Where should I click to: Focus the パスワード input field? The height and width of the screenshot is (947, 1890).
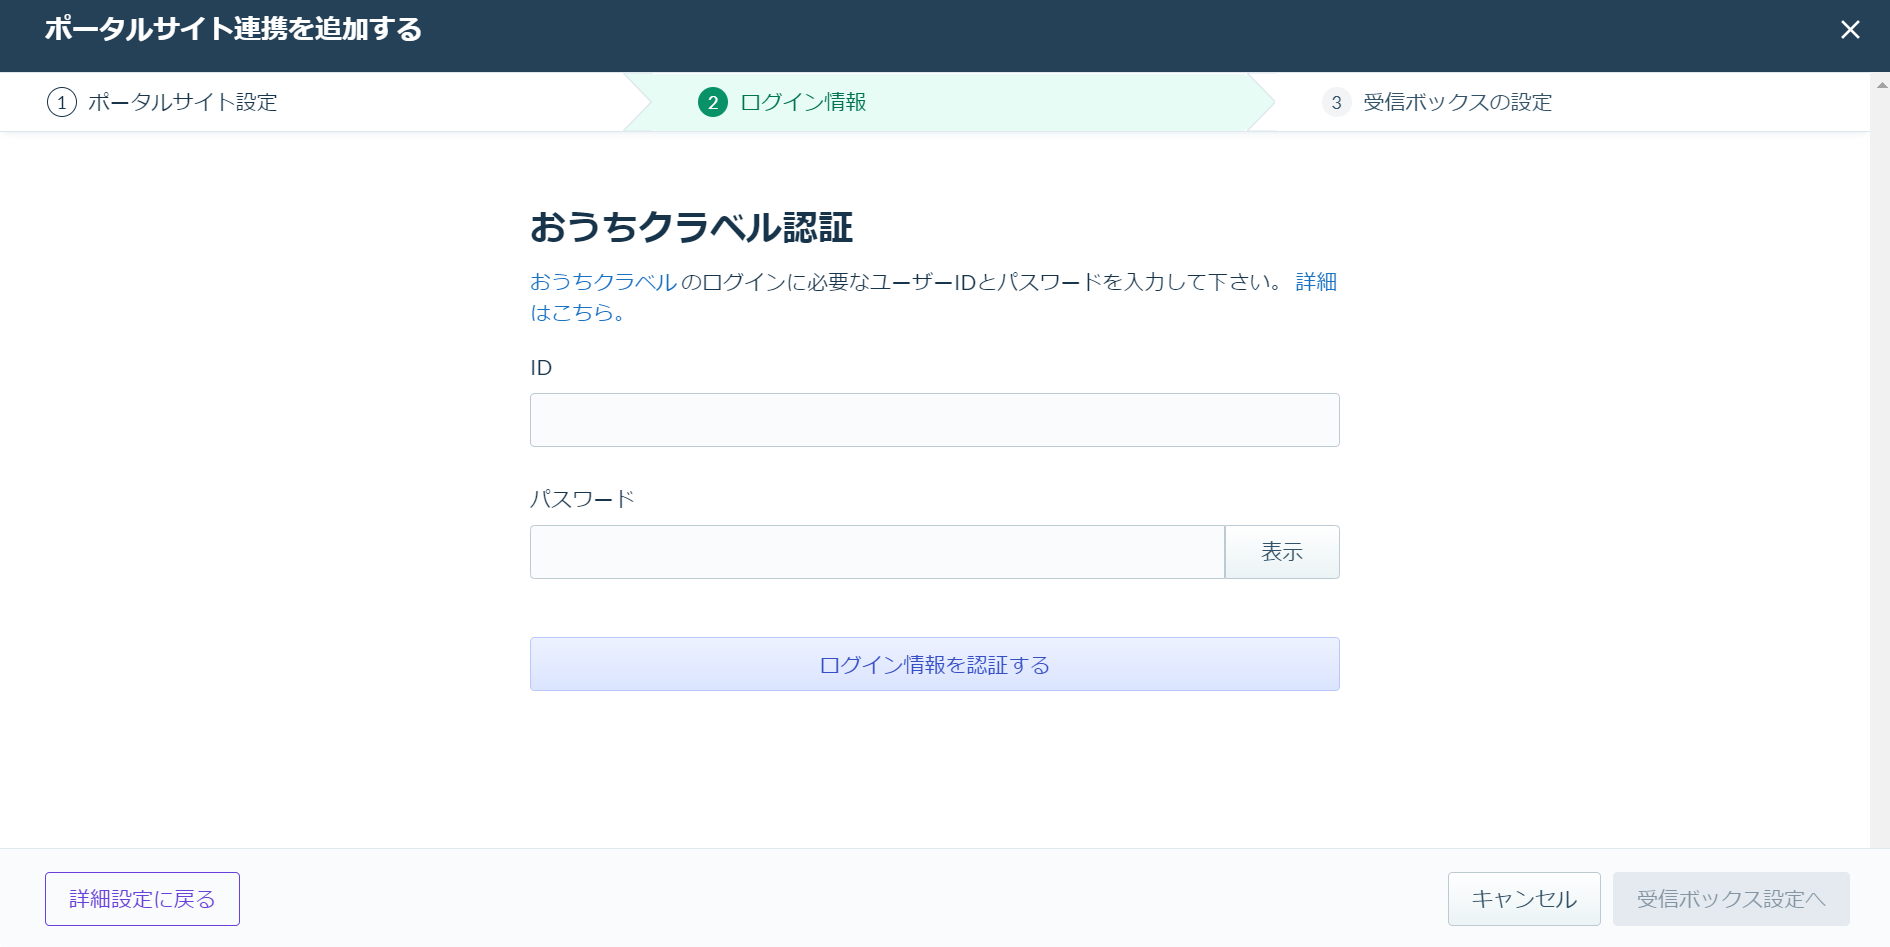[x=877, y=552]
